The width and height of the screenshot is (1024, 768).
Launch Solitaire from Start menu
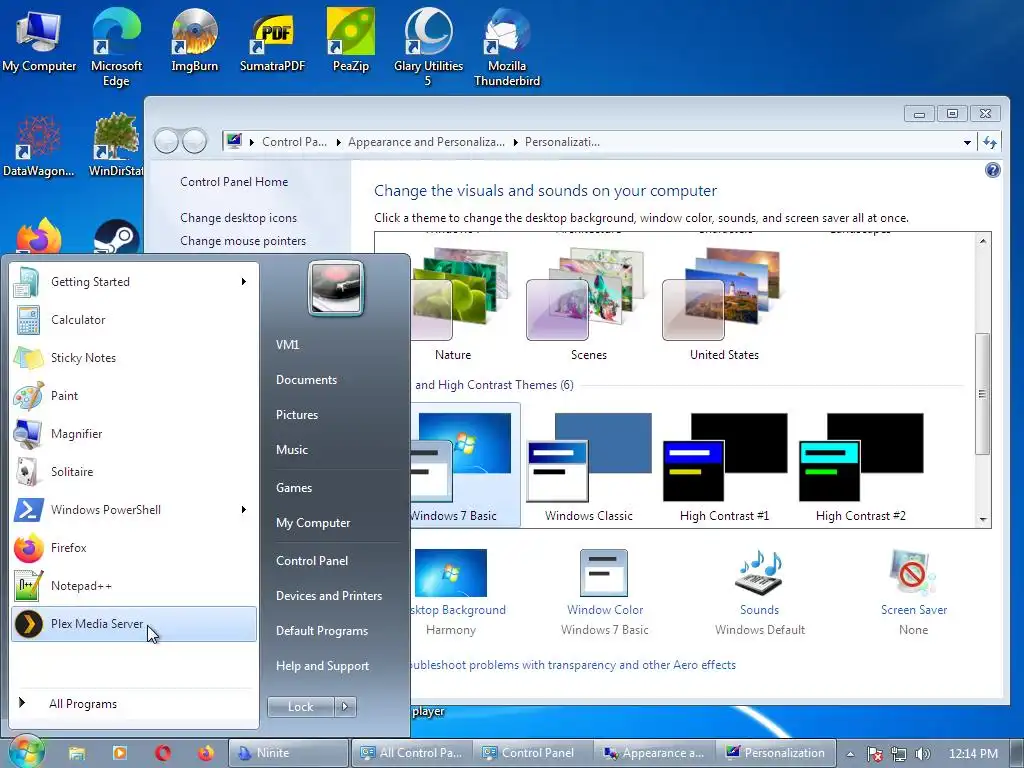(x=133, y=472)
